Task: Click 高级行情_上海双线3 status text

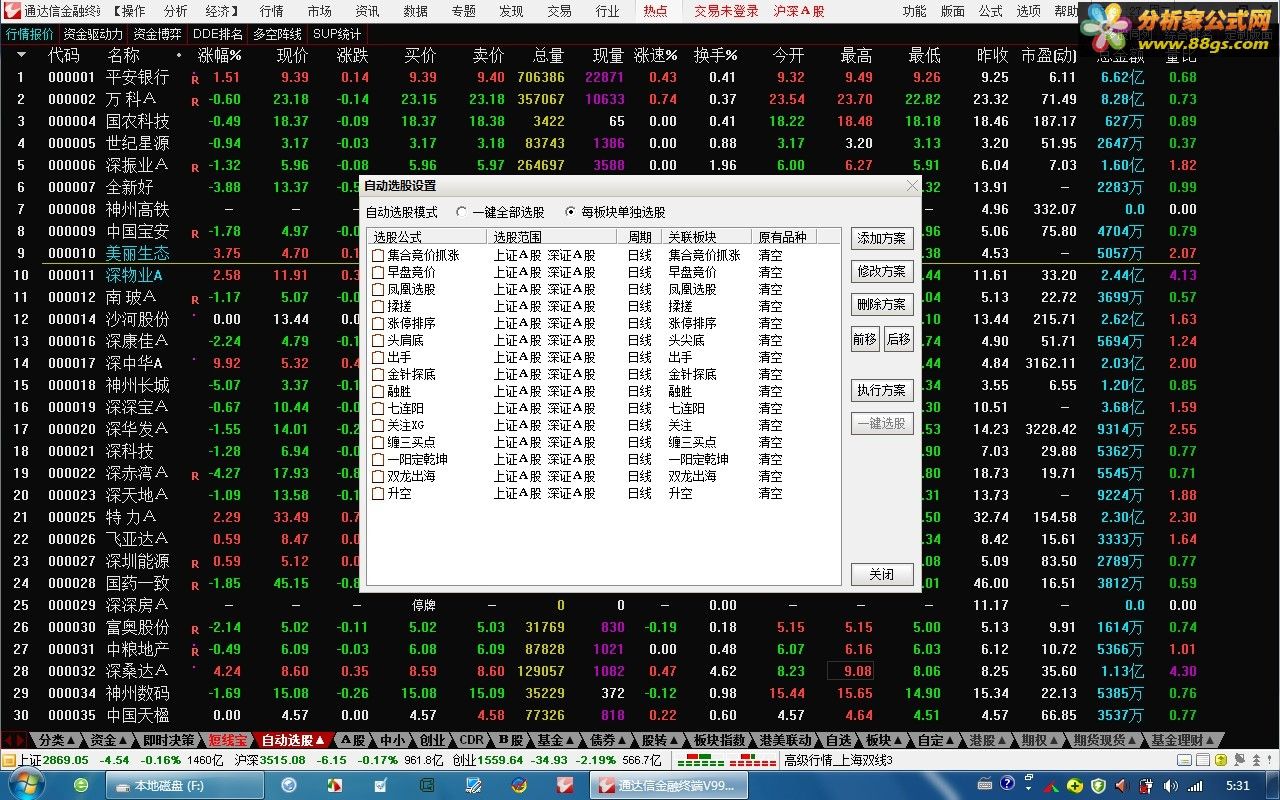Action: (x=838, y=761)
